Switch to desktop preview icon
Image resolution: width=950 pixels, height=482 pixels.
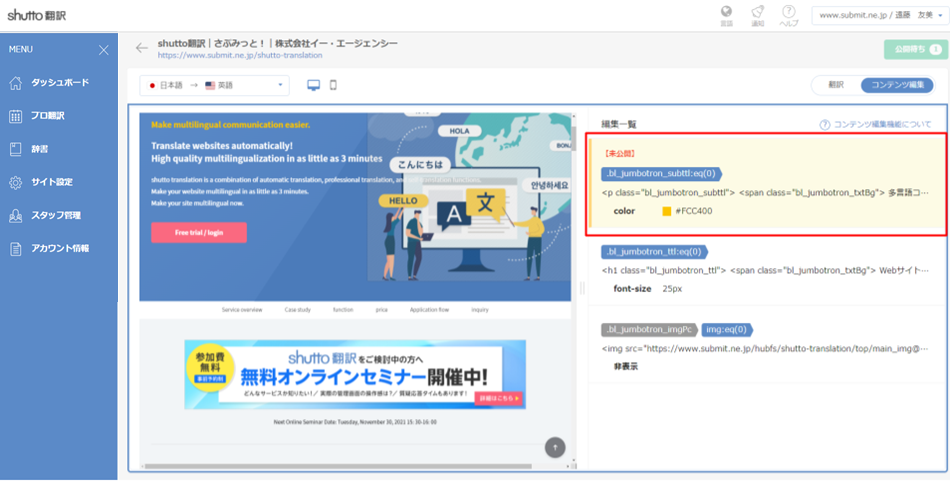[314, 85]
